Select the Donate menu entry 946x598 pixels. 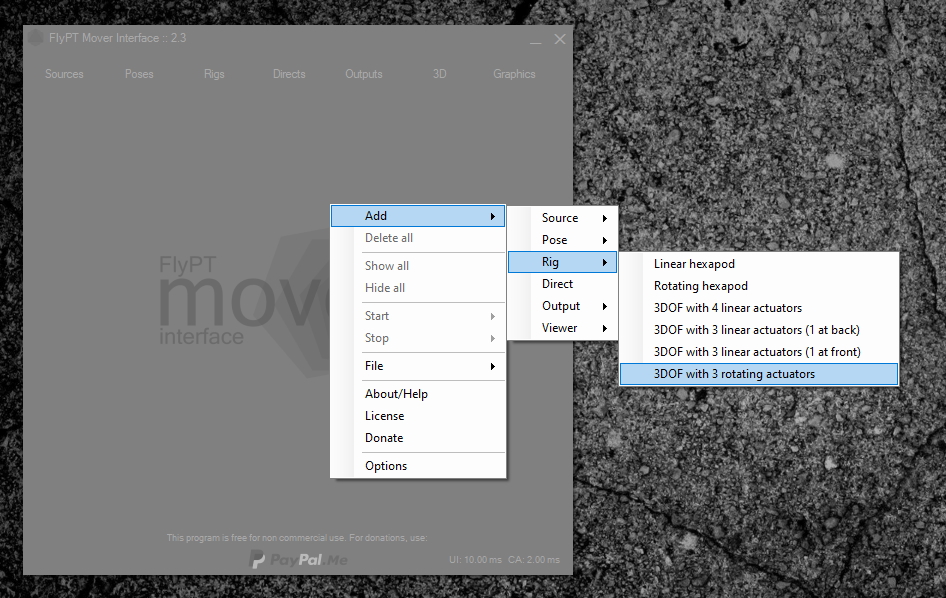click(x=417, y=437)
